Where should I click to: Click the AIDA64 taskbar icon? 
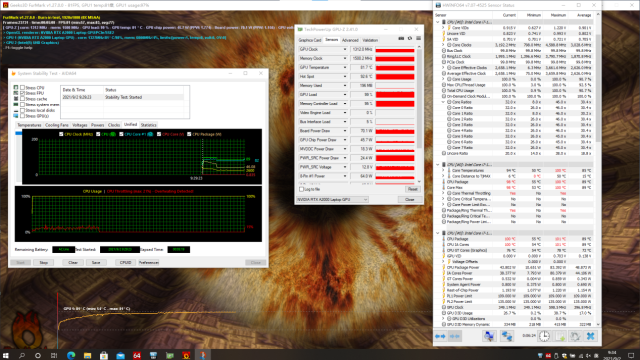click(137, 356)
